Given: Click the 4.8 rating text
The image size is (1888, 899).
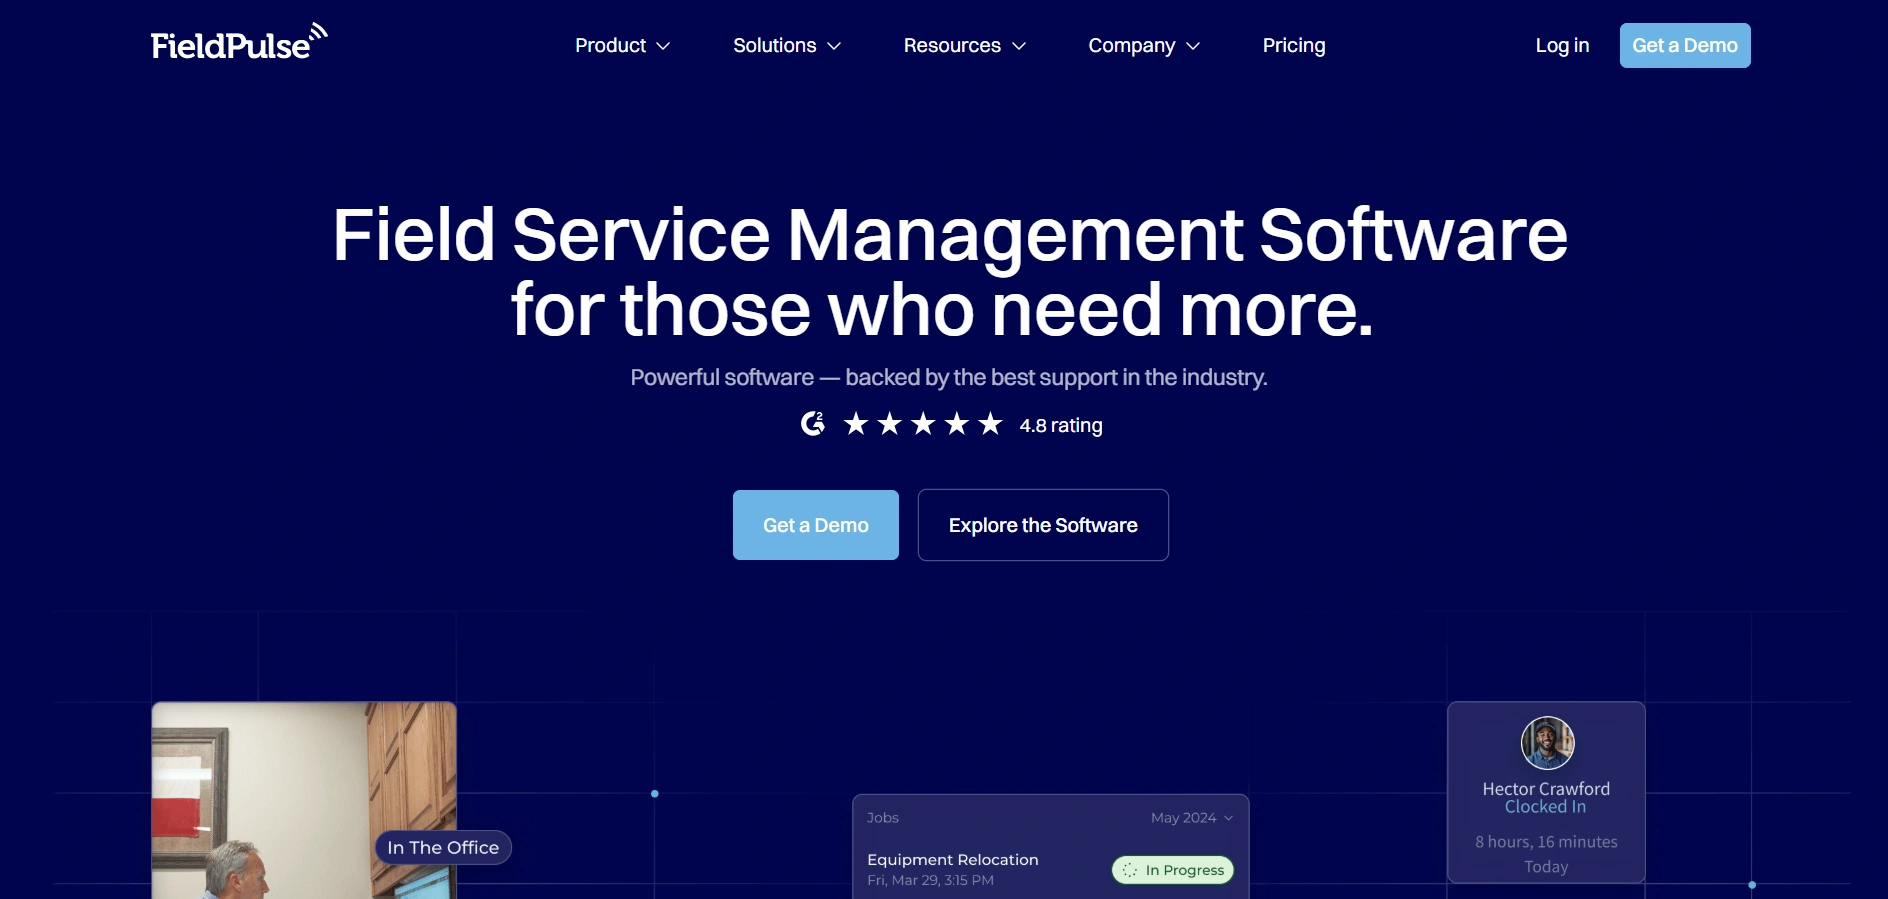Looking at the screenshot, I should [1061, 425].
